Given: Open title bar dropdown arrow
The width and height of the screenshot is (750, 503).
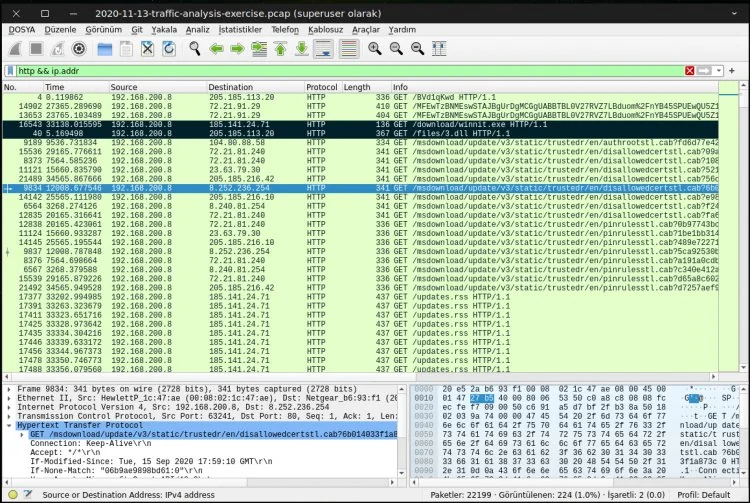Looking at the screenshot, I should (734, 13).
